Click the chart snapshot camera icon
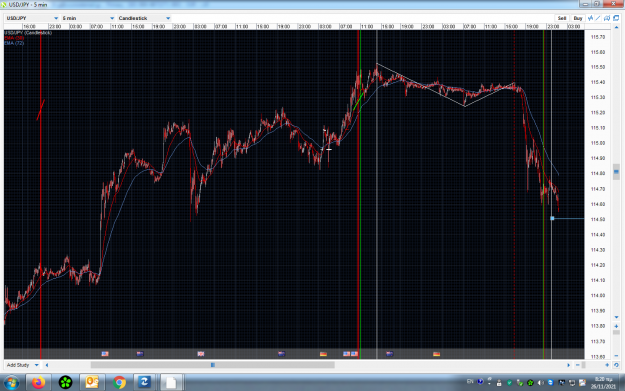The width and height of the screenshot is (625, 391). click(x=607, y=18)
